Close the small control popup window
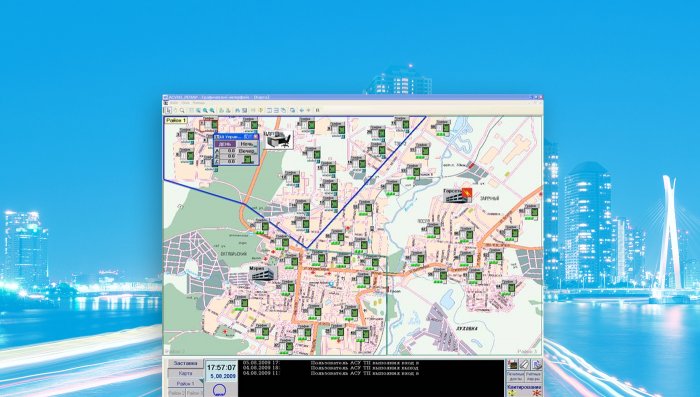This screenshot has width=700, height=397. 255,136
